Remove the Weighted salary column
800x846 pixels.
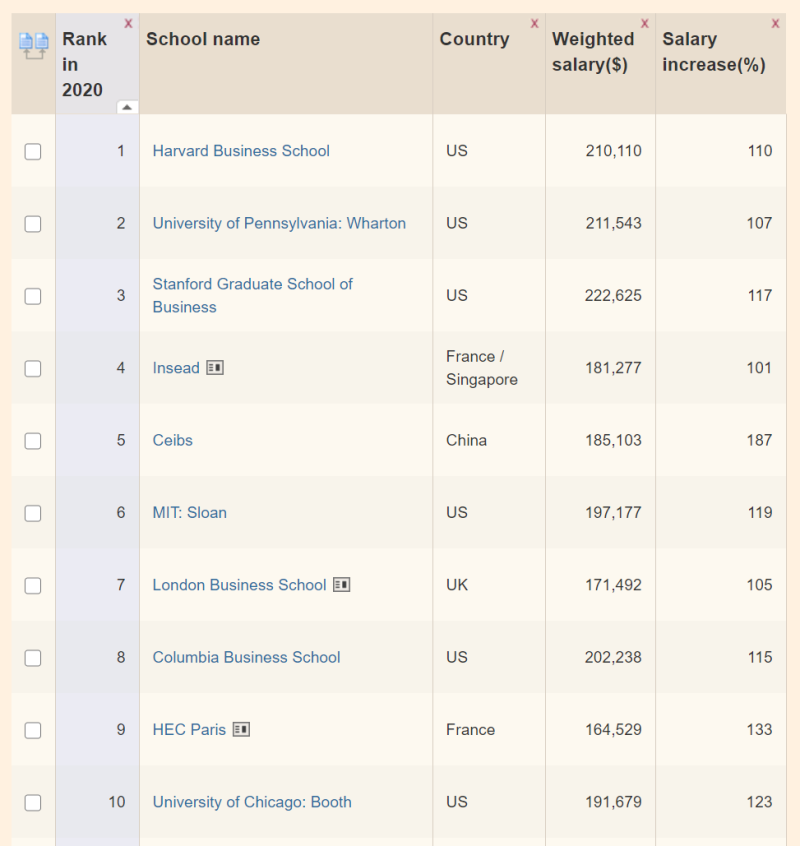click(644, 23)
